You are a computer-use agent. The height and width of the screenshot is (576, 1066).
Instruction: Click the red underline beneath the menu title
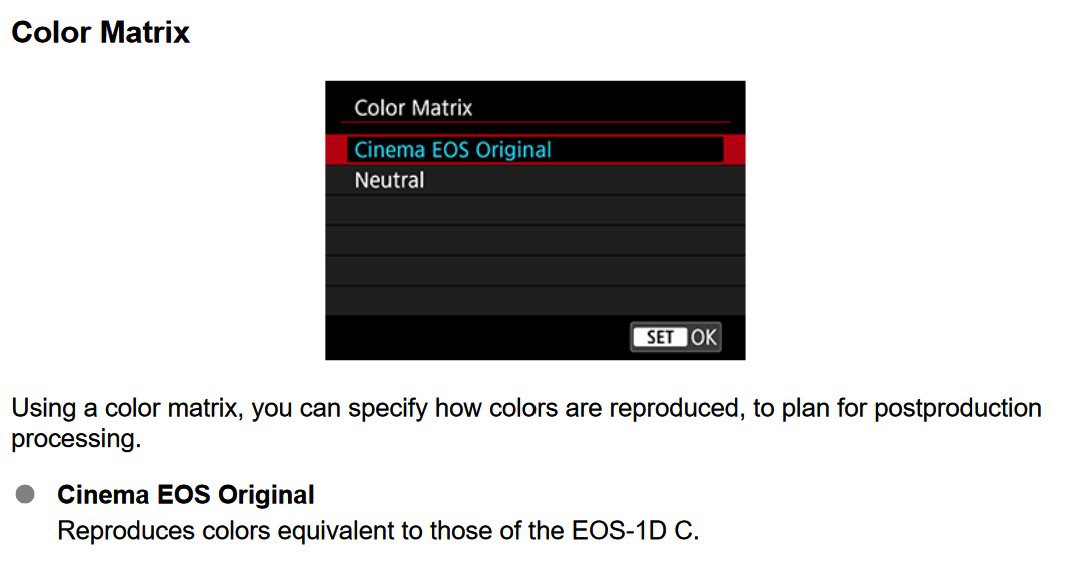[535, 122]
